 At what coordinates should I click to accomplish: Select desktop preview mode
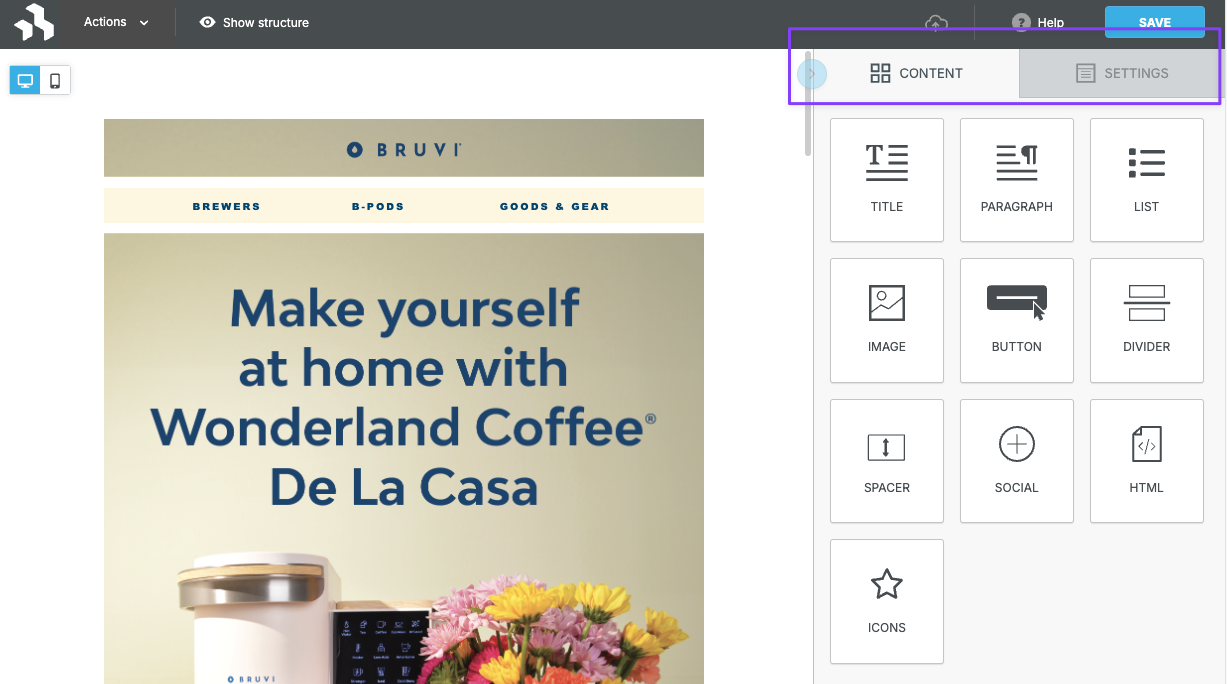coord(24,80)
